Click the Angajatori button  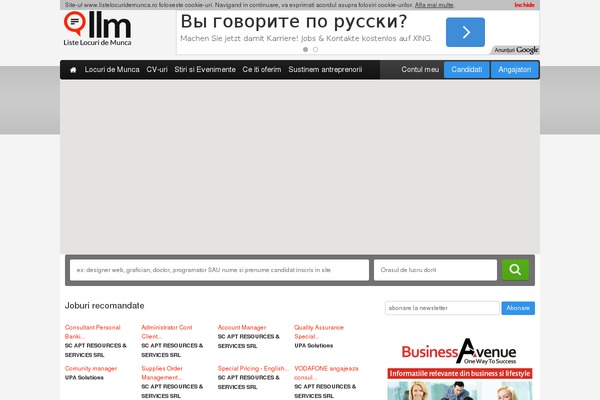pyautogui.click(x=514, y=70)
